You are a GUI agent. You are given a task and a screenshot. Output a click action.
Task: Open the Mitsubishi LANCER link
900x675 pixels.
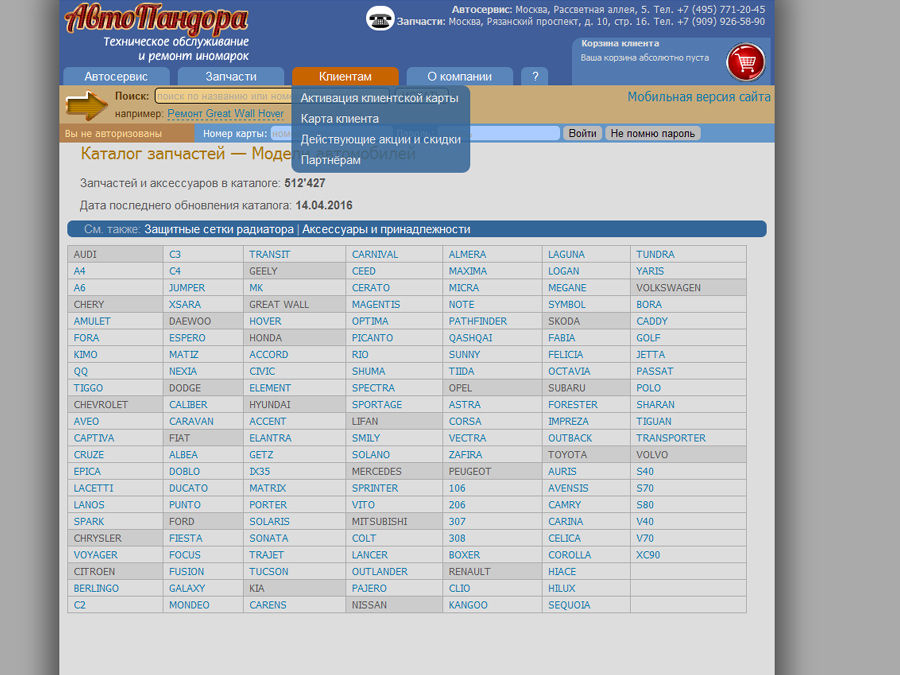click(x=370, y=555)
